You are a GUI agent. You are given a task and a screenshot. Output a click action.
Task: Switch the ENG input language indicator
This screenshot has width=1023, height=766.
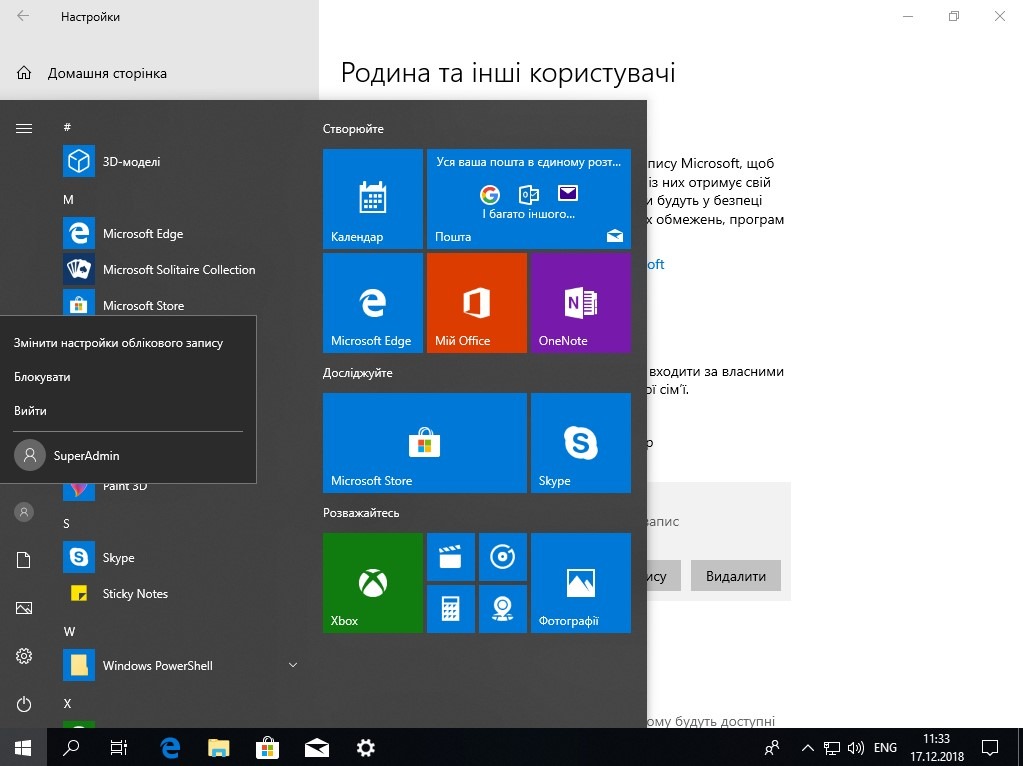[885, 748]
